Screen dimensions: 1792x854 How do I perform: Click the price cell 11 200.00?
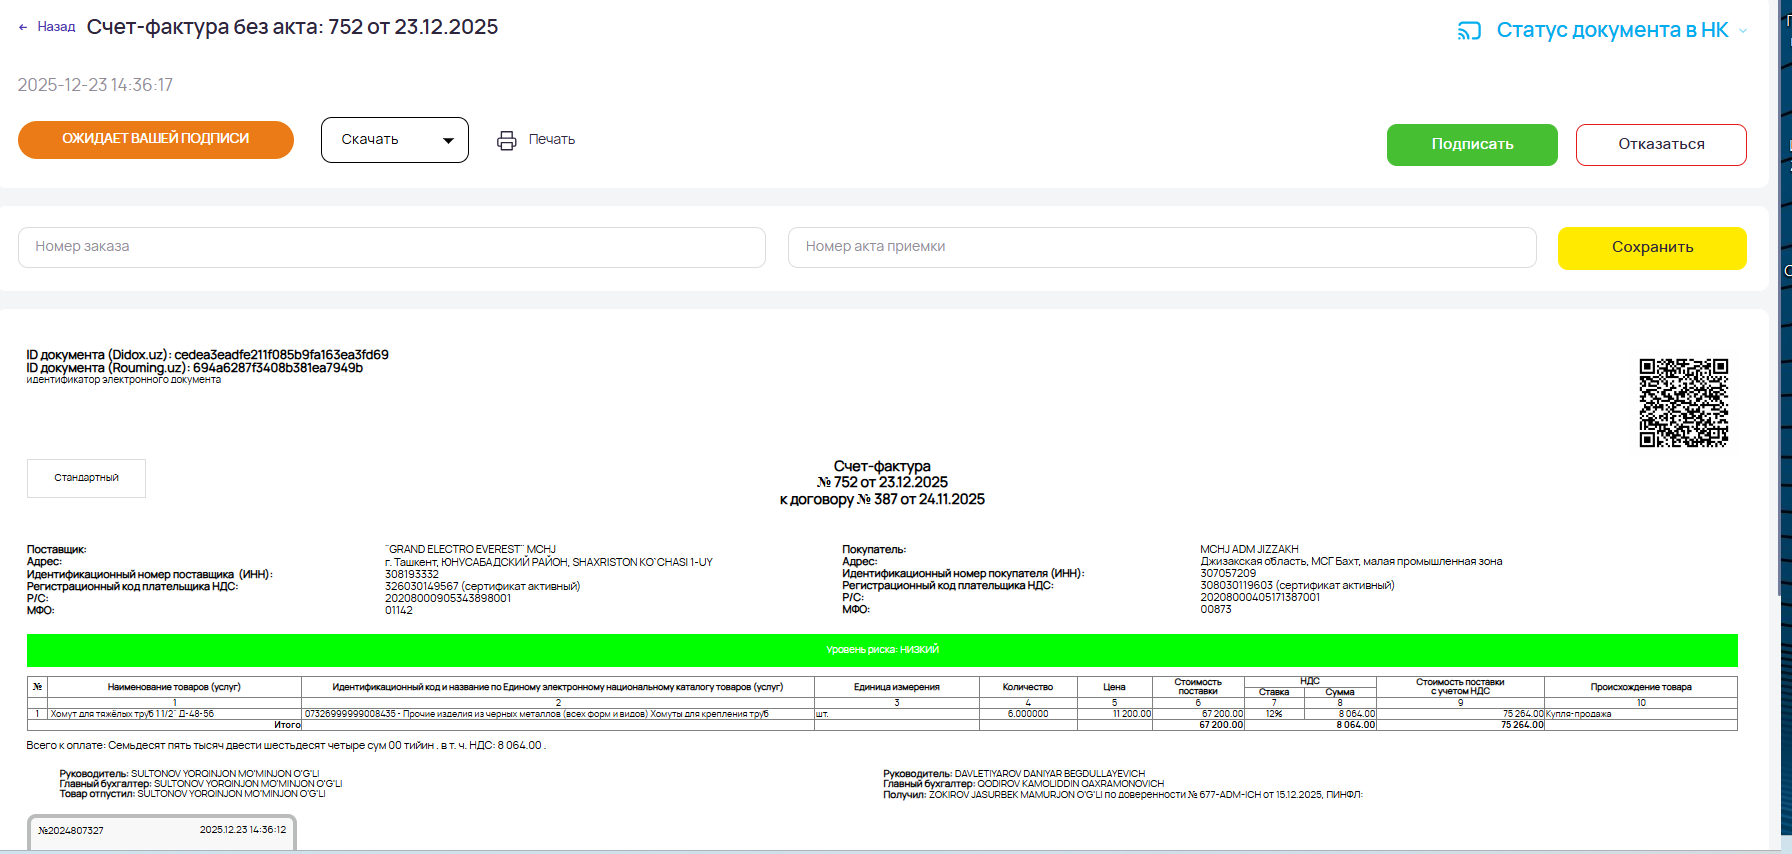click(x=1115, y=714)
